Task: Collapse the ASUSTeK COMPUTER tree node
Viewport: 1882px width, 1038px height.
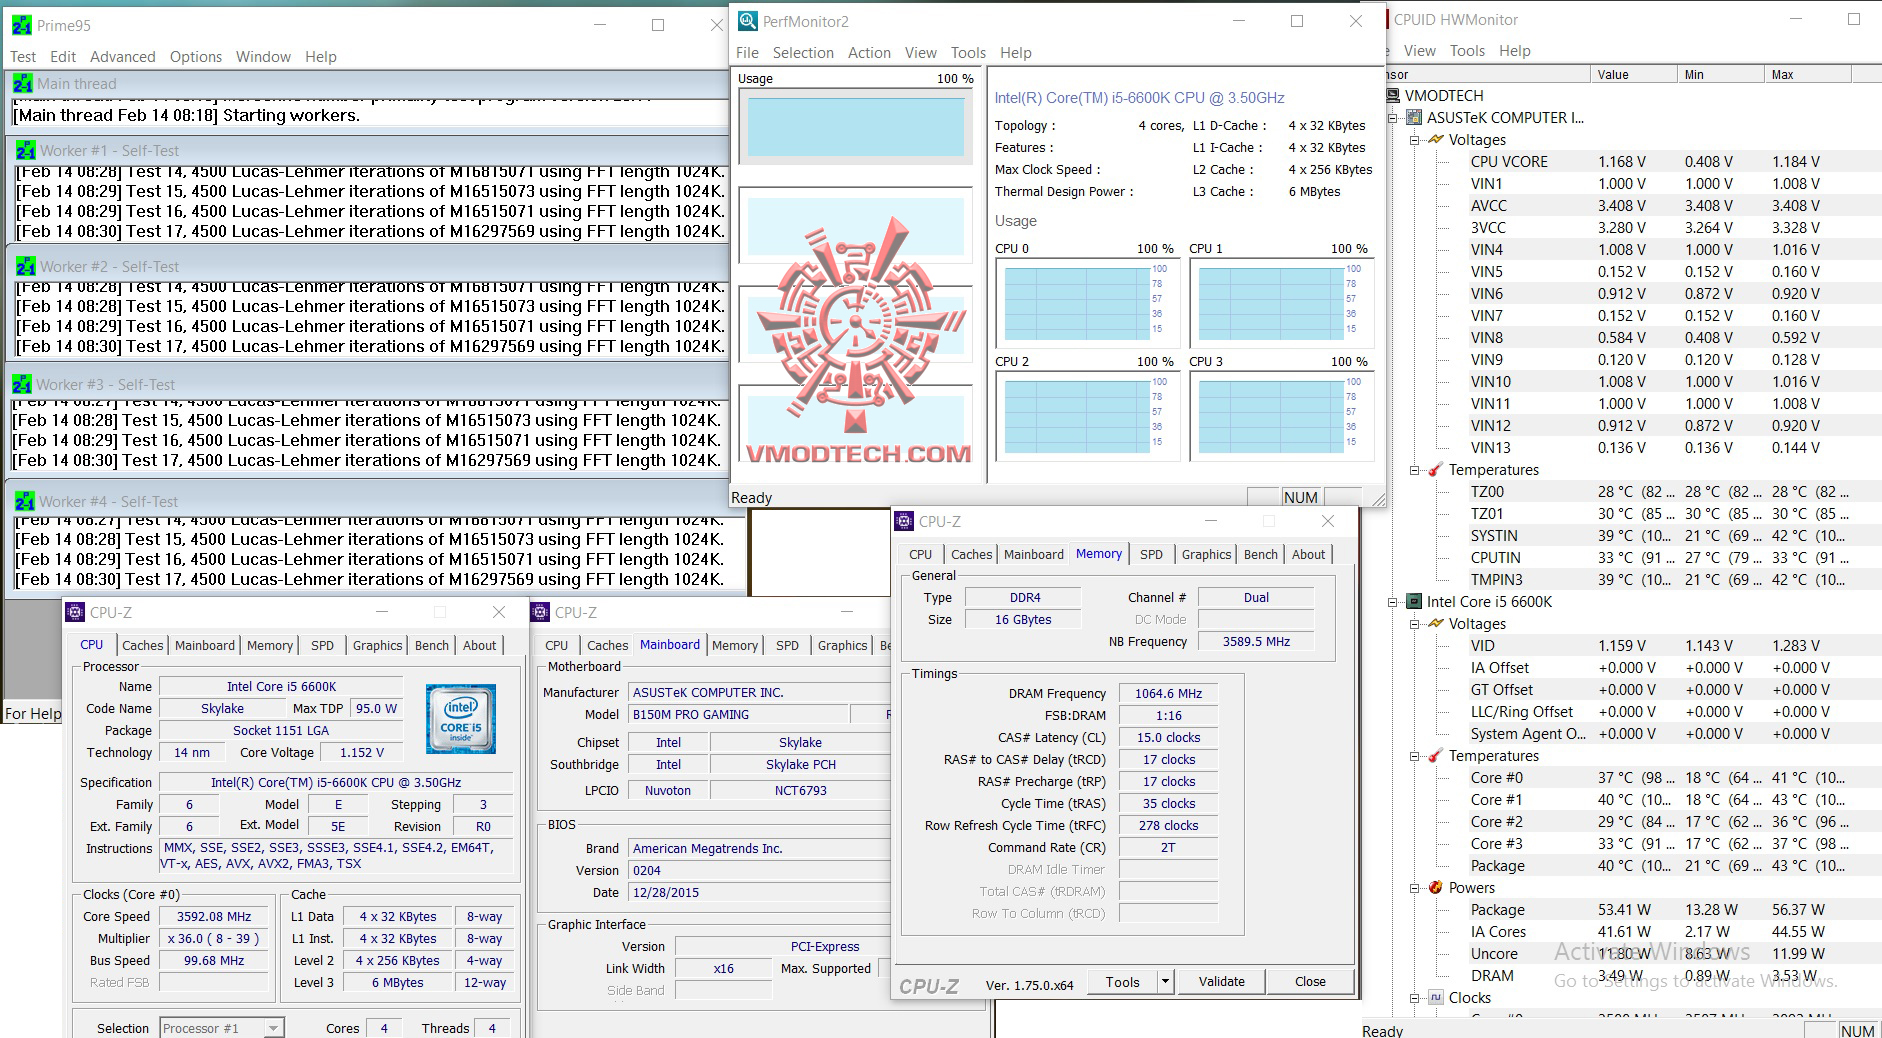Action: pos(1393,118)
